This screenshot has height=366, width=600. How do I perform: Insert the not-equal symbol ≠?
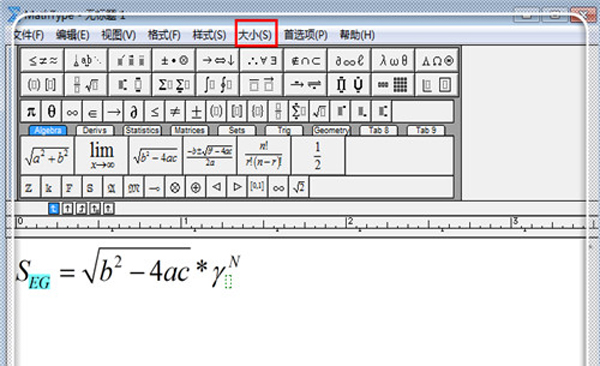175,111
